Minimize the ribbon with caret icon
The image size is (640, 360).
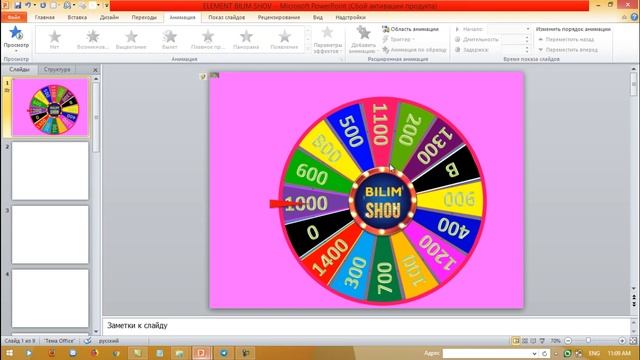coord(624,17)
